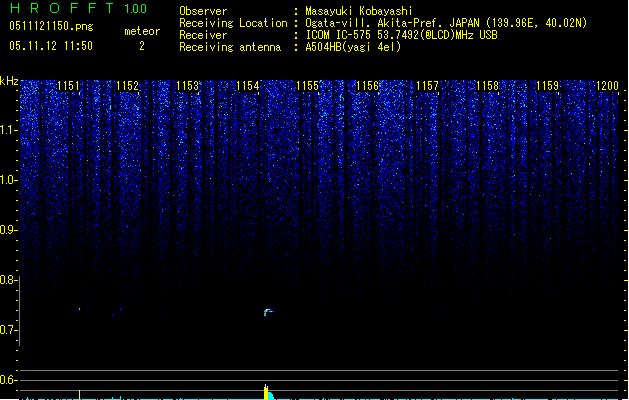629x400 pixels.
Task: Click the observer name Masayuki Kobayashi
Action: [359, 11]
